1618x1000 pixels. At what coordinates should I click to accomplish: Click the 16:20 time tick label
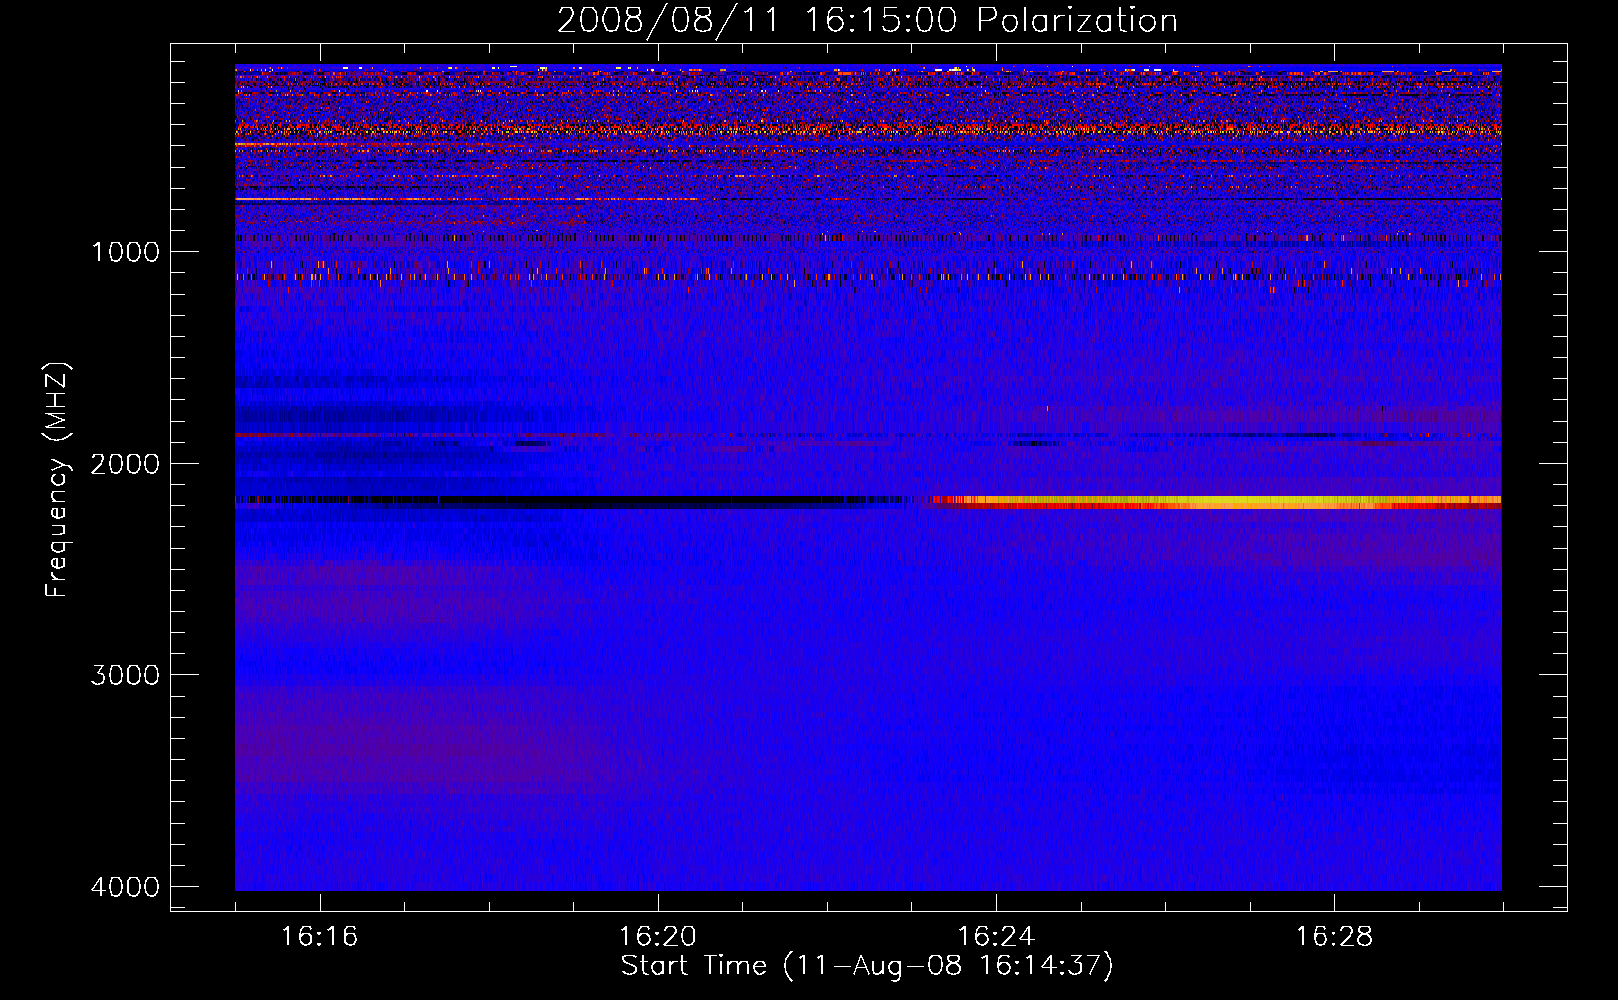pyautogui.click(x=657, y=937)
